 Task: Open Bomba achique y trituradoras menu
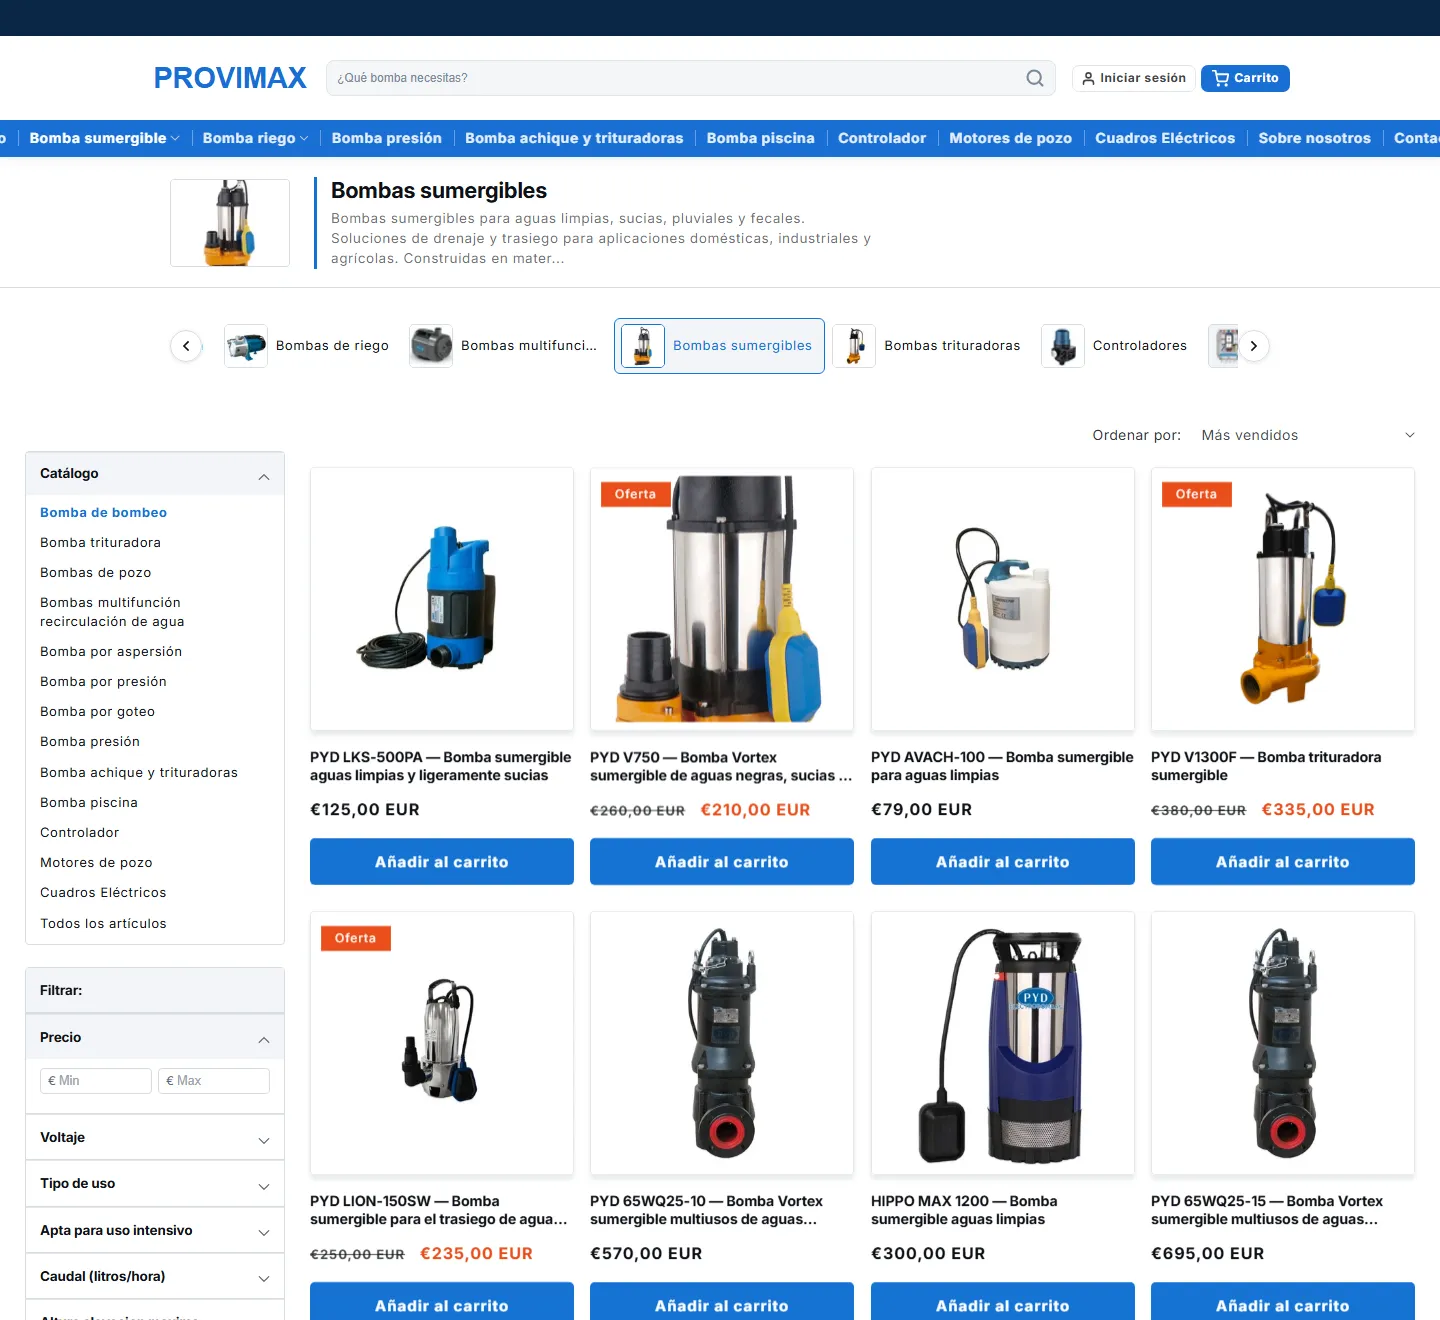574,138
